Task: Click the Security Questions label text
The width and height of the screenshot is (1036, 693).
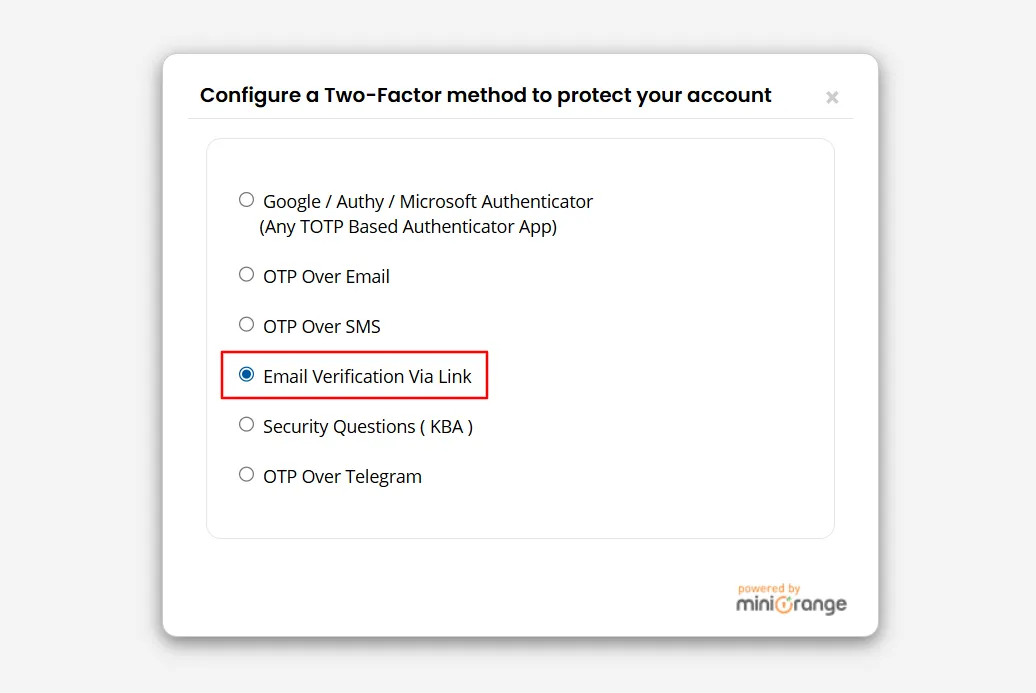Action: pos(367,426)
